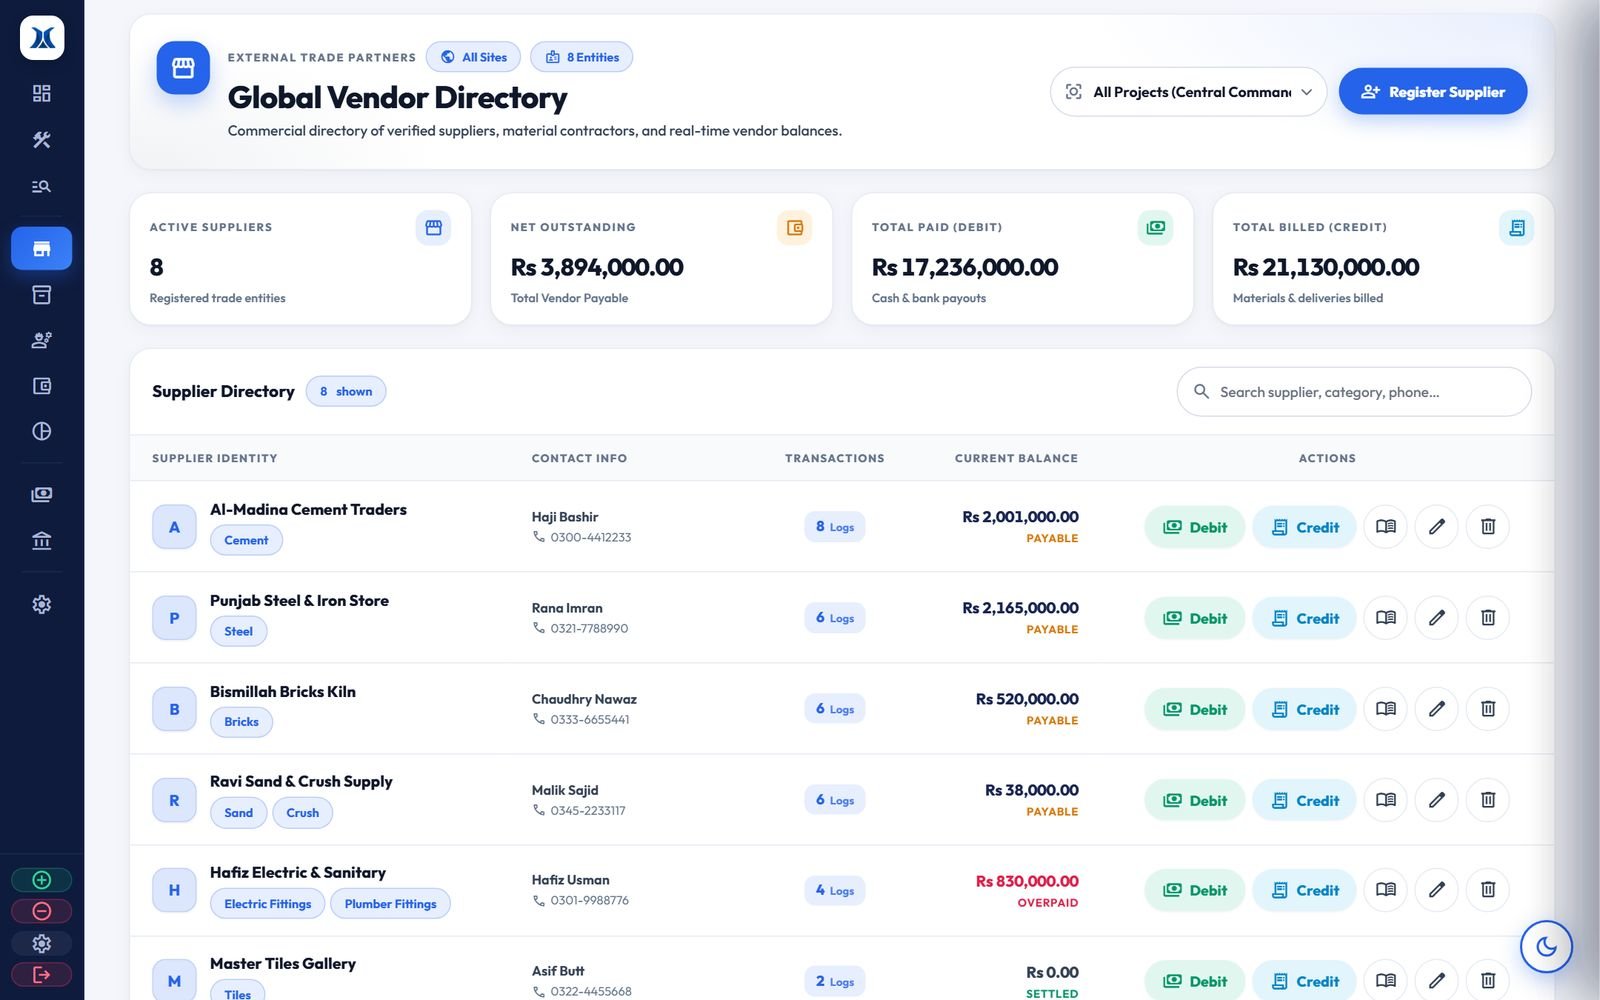
Task: Open ledger book icon for Ravi Sand & Crush Supply
Action: pyautogui.click(x=1385, y=799)
